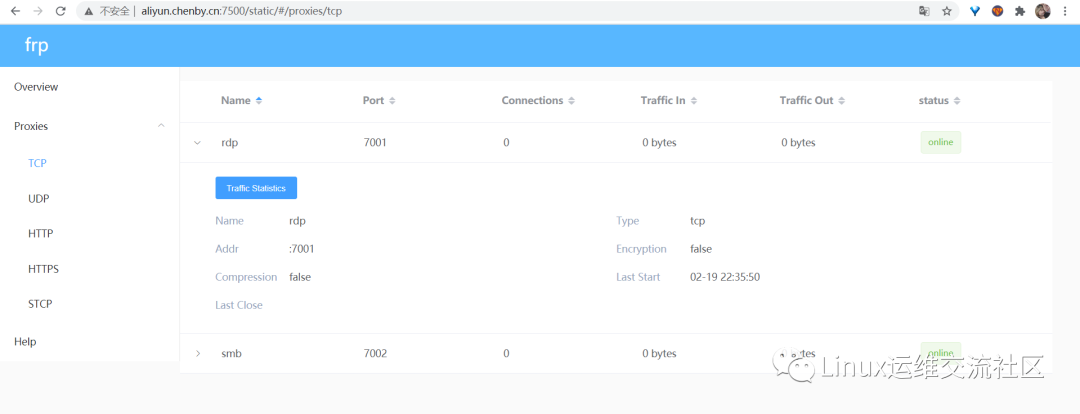1080x414 pixels.
Task: Click the rdp name cell
Action: click(x=230, y=143)
